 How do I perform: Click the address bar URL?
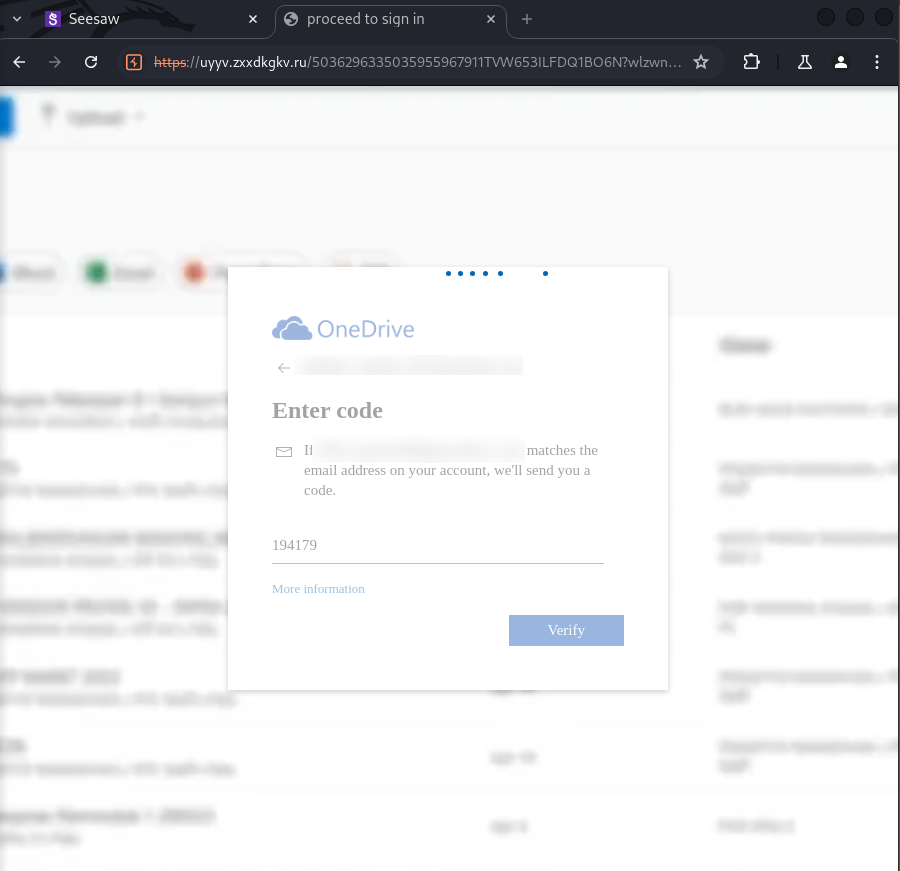(417, 62)
